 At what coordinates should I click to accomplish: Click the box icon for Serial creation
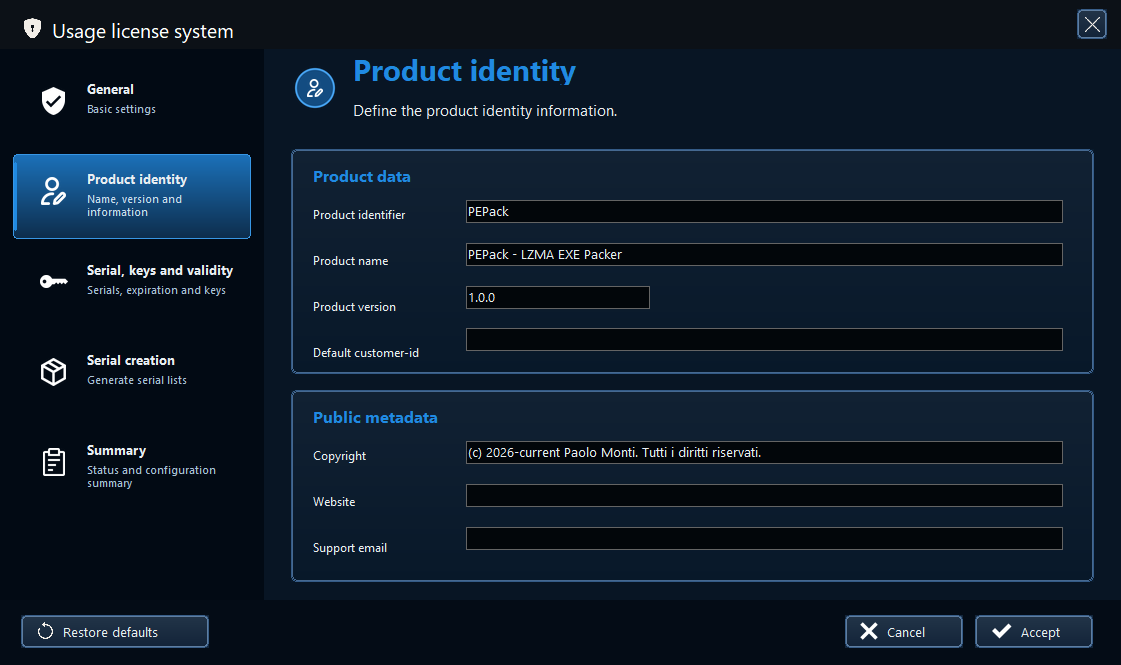[x=54, y=372]
